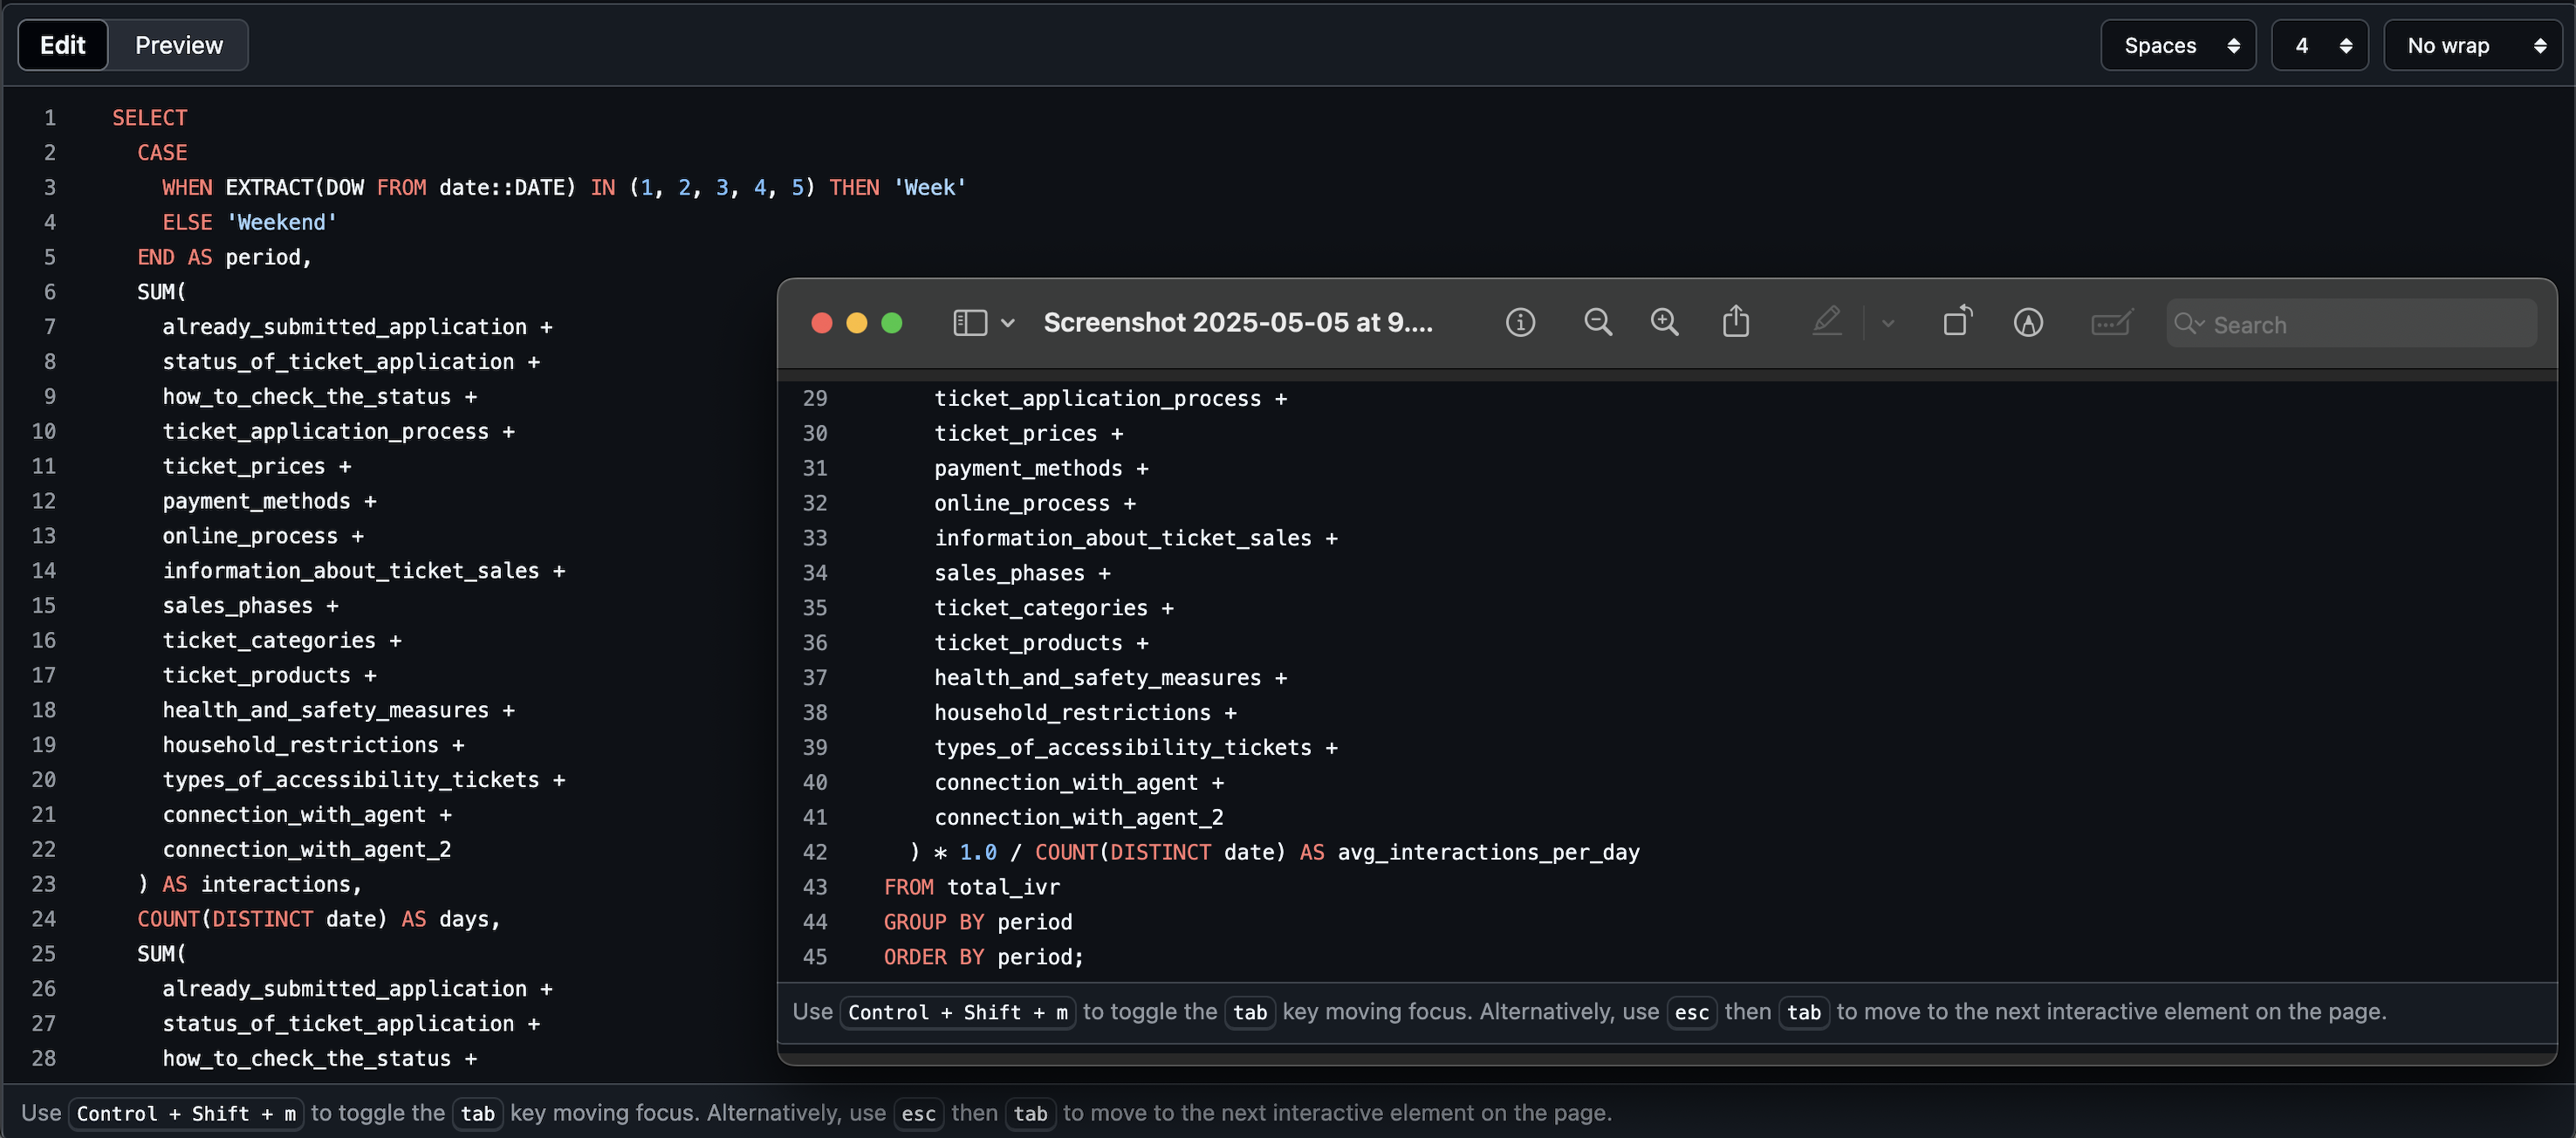Click 'household_restrictions' on editor line 19
Viewport: 2576px width, 1138px height.
300,745
